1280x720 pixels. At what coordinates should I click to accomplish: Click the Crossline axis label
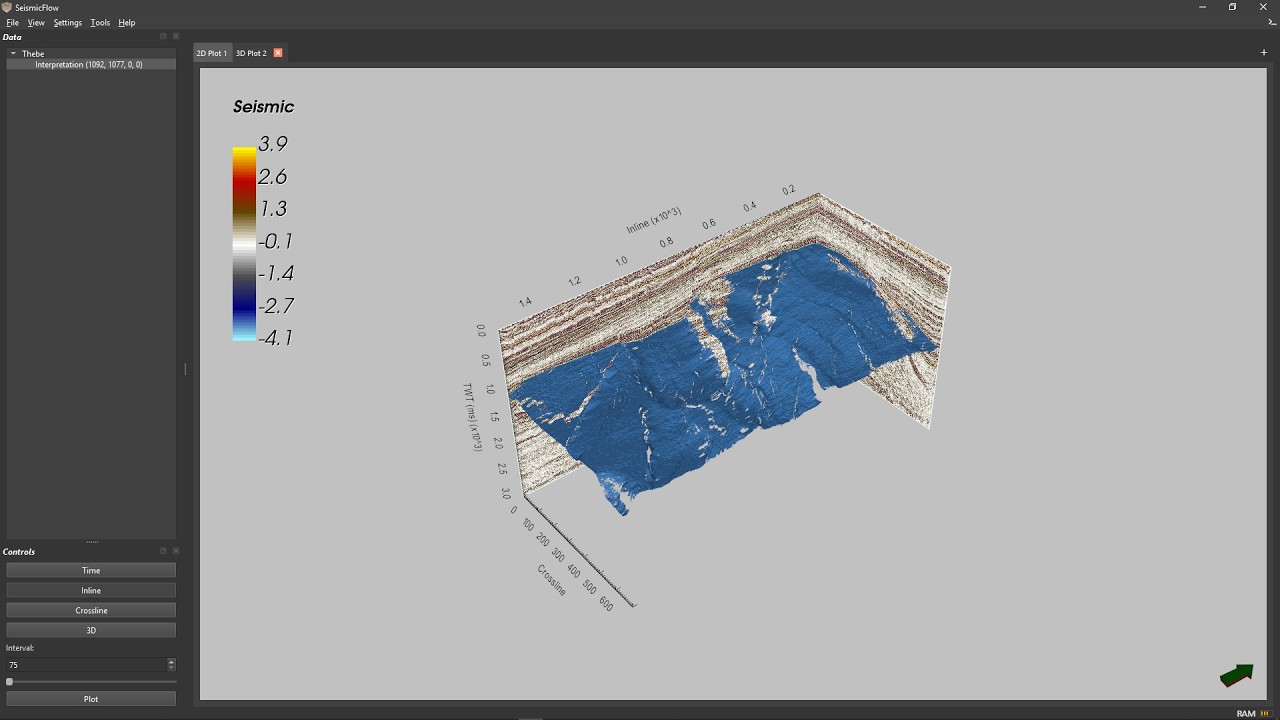[x=552, y=580]
